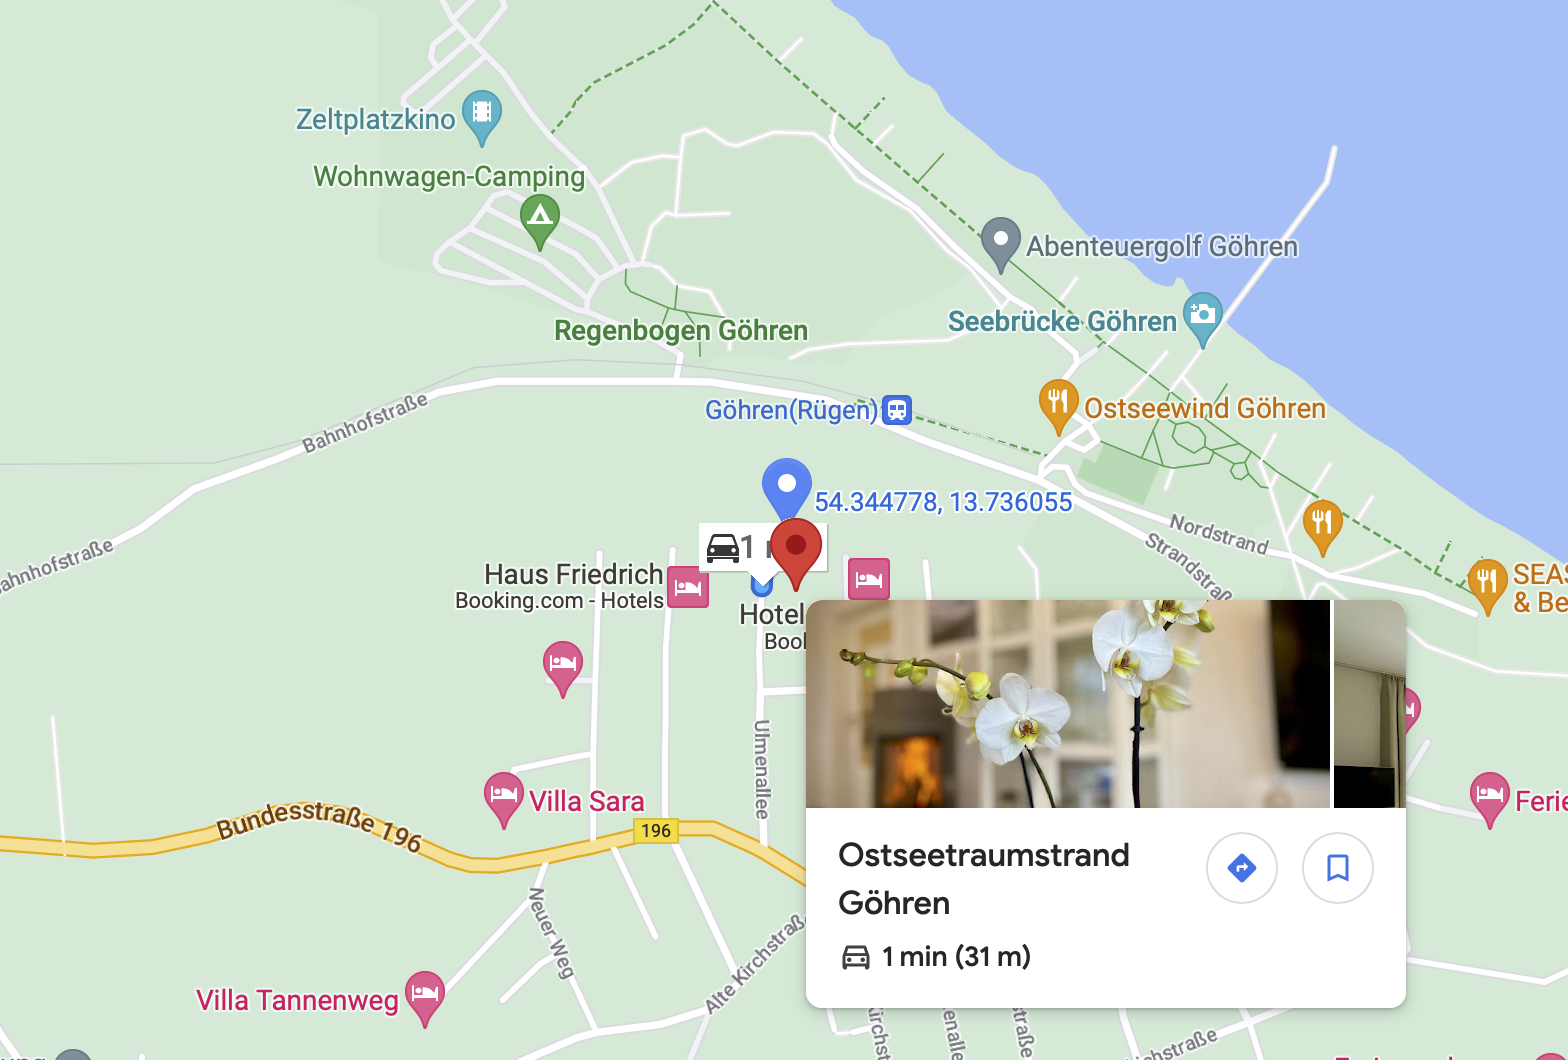
Task: Open the second partially visible photo thumbnail
Action: pyautogui.click(x=1370, y=704)
